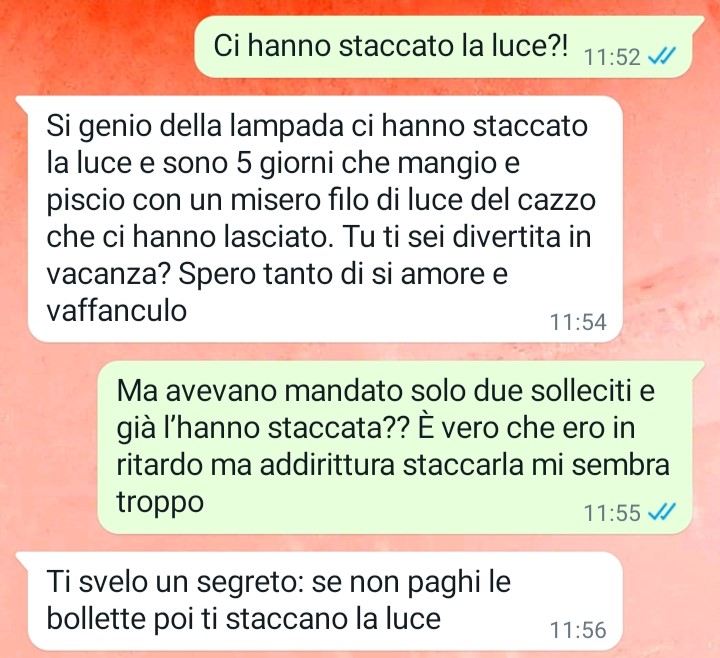Tap the word 'vaffanculo' in received message
720x658 pixels.
117,310
